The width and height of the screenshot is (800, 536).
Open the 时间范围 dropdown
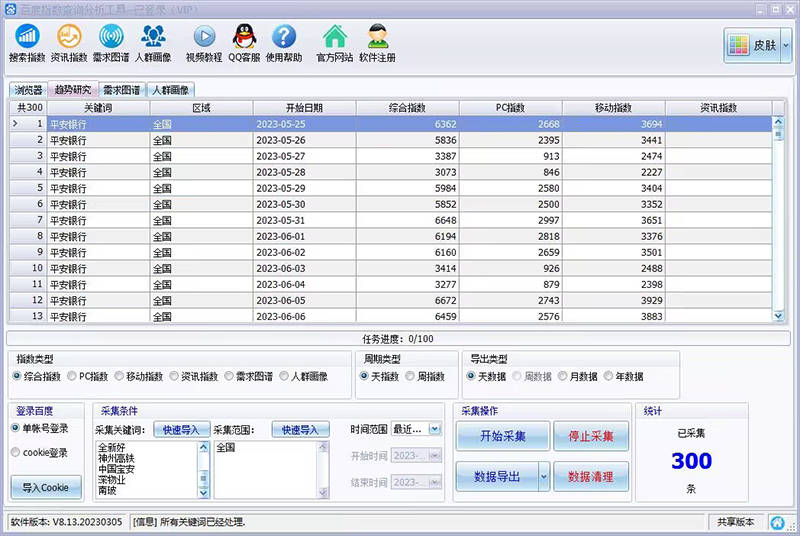point(435,429)
